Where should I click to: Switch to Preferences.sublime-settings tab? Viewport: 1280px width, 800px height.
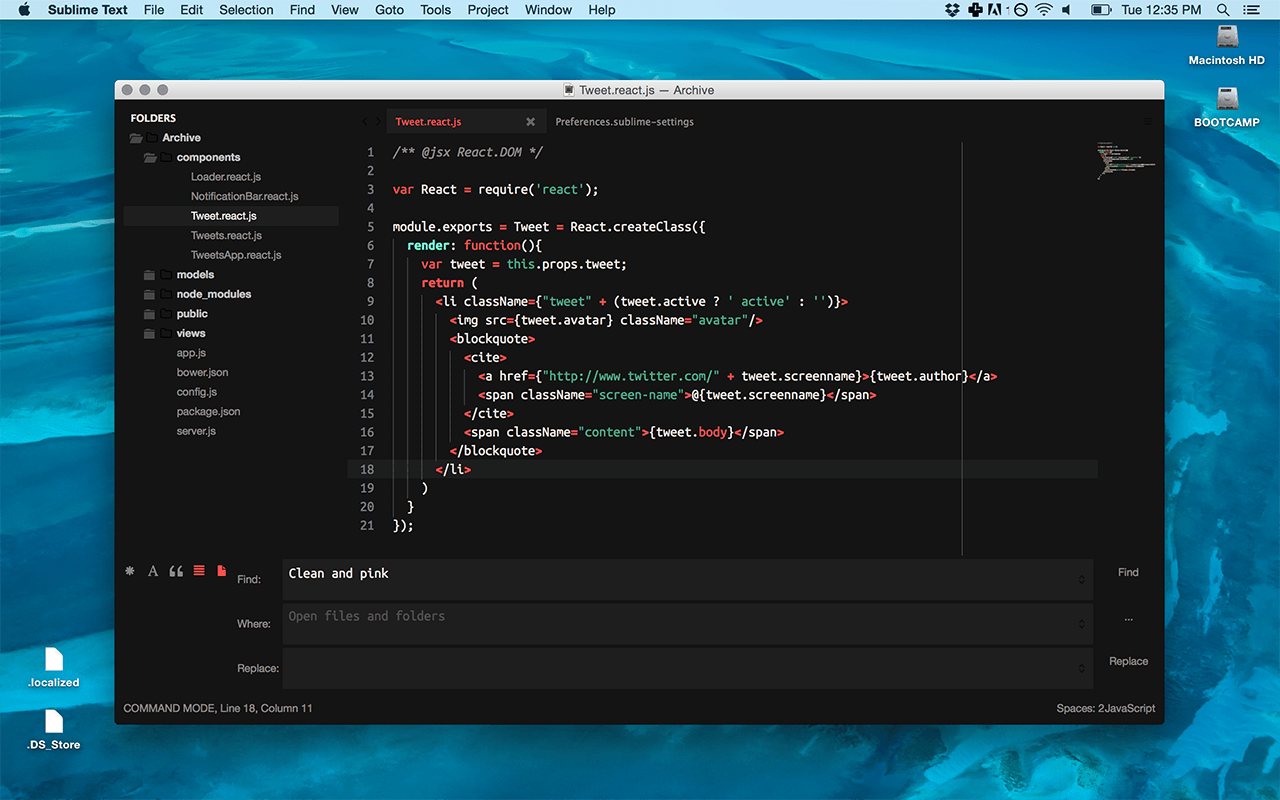coord(624,122)
